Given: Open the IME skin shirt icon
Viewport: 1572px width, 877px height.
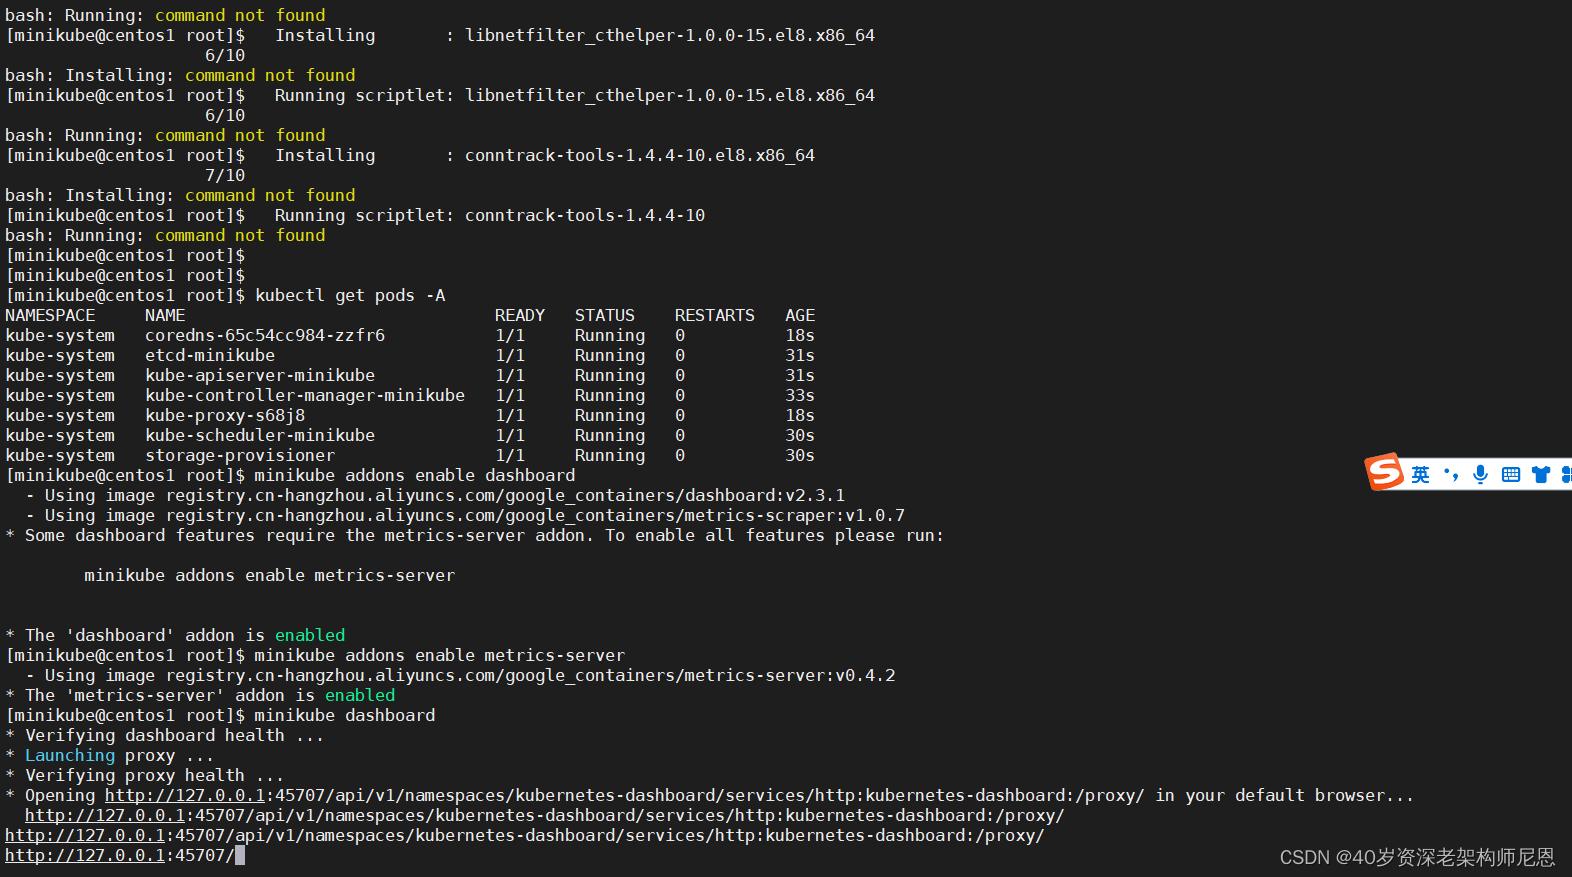Looking at the screenshot, I should (x=1540, y=475).
